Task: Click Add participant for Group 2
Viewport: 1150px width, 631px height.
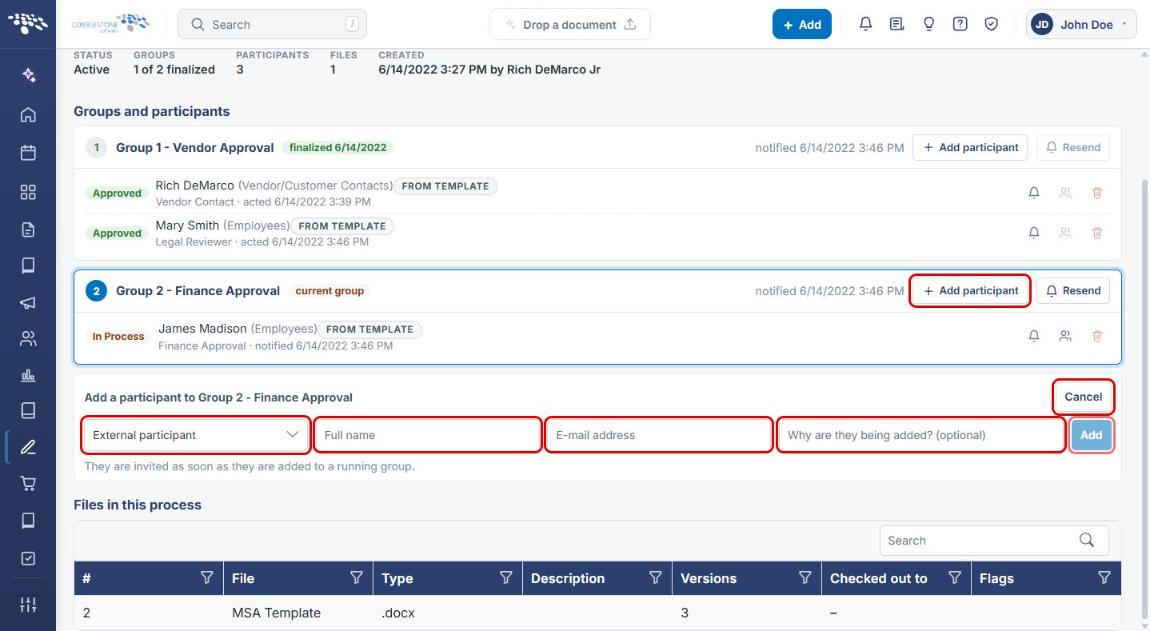Action: 970,291
